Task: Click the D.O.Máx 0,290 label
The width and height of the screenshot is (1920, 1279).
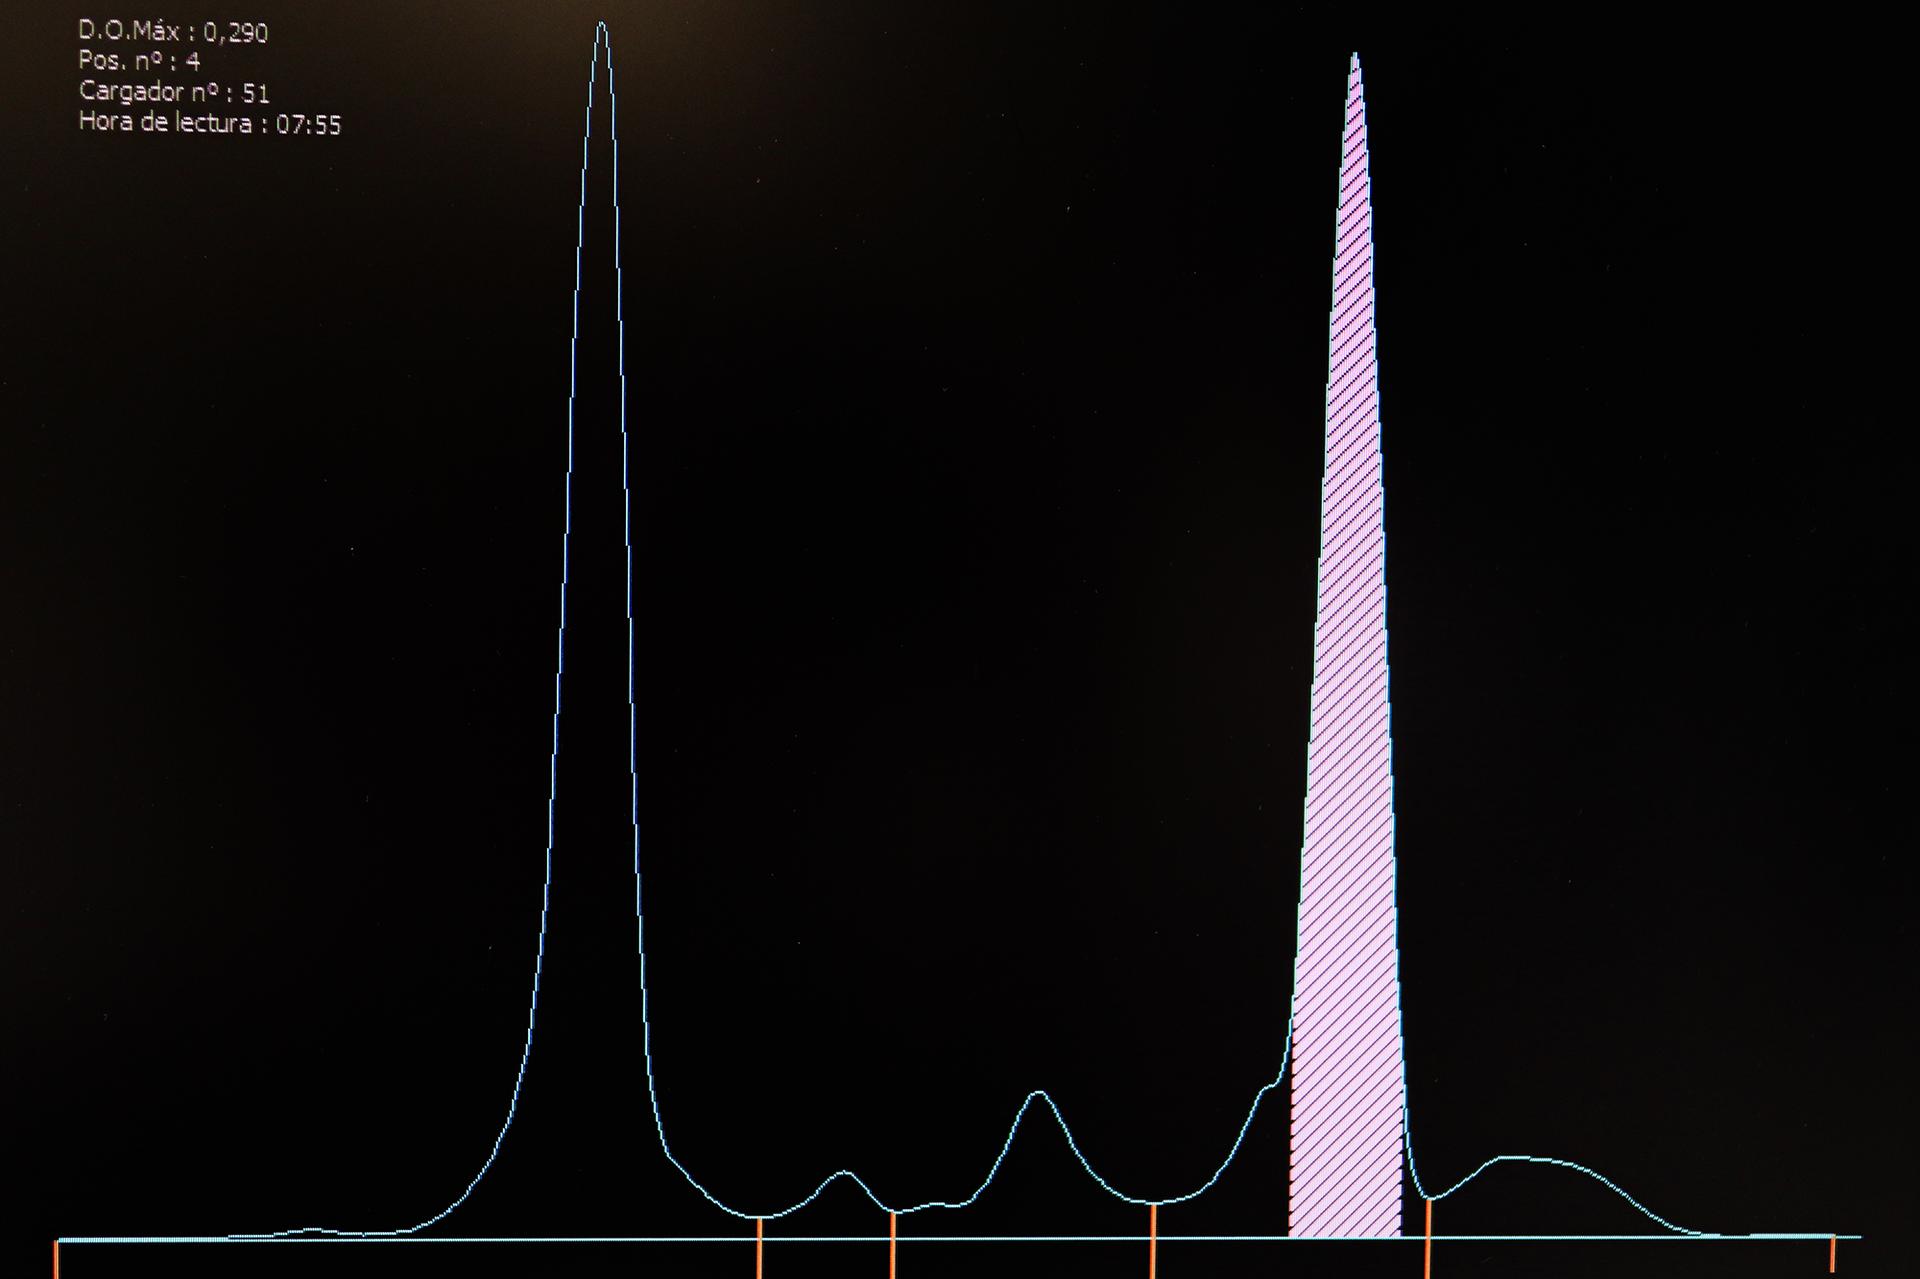Action: coord(173,32)
